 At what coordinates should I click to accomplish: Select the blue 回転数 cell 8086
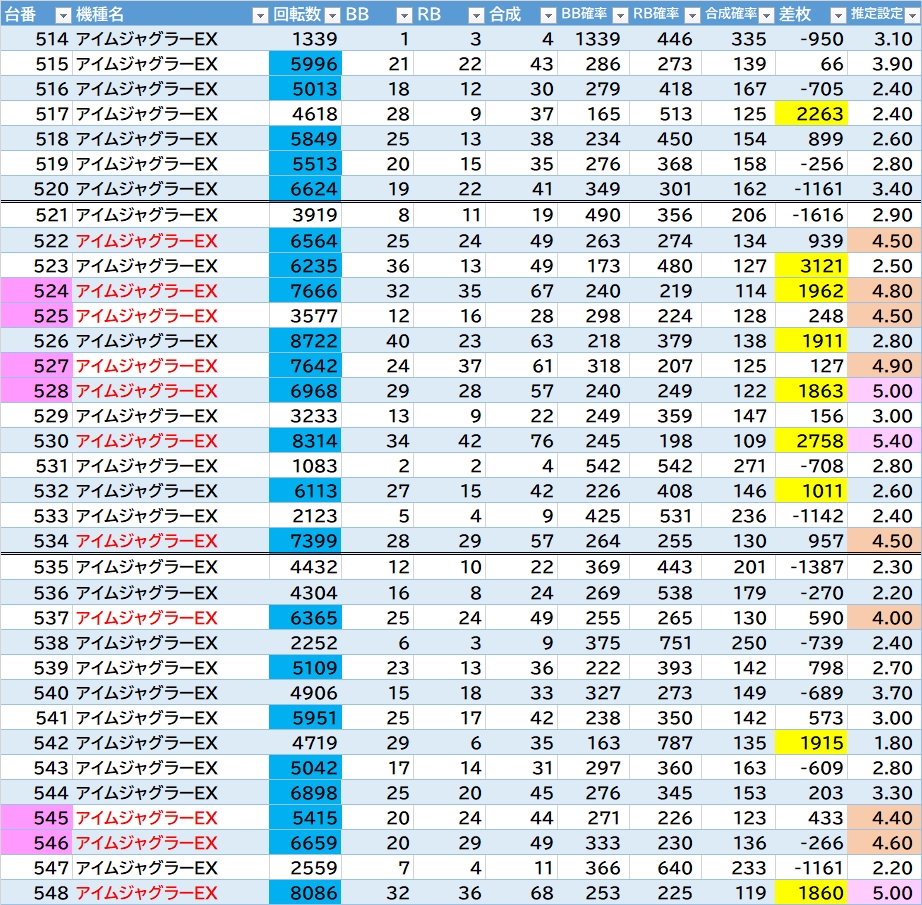click(x=305, y=893)
